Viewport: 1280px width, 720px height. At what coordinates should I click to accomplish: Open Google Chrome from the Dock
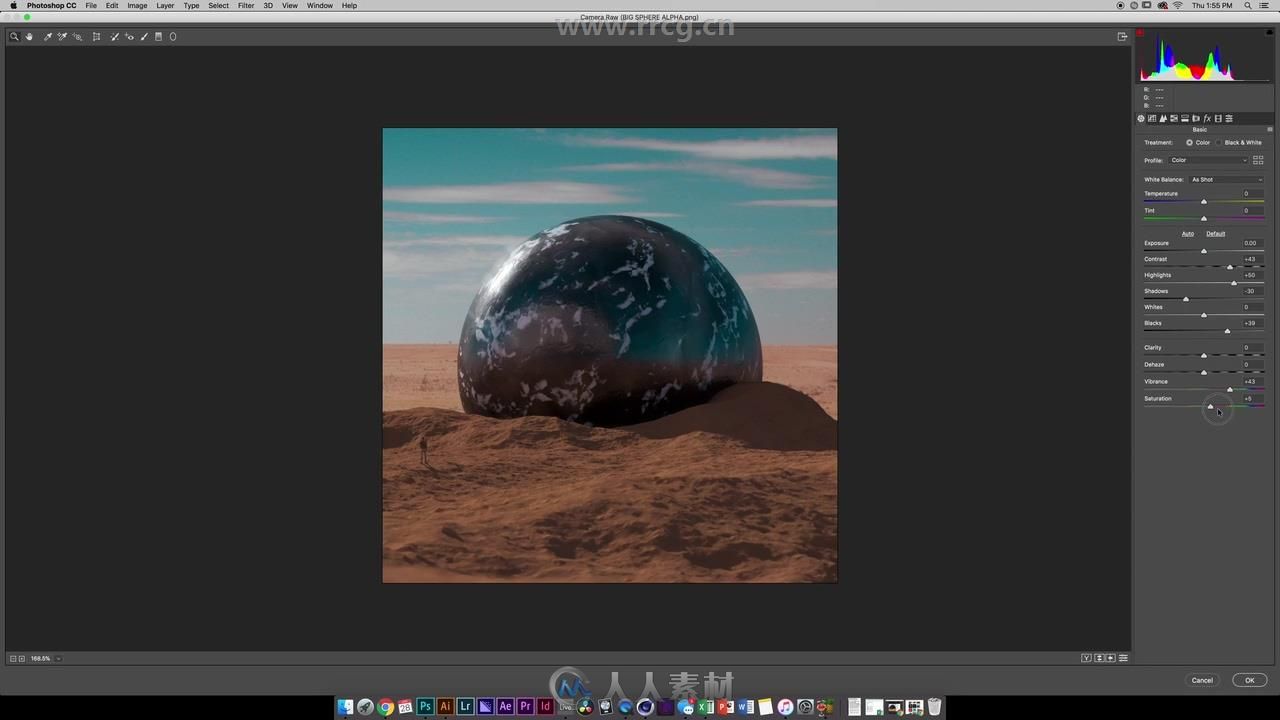click(x=385, y=707)
